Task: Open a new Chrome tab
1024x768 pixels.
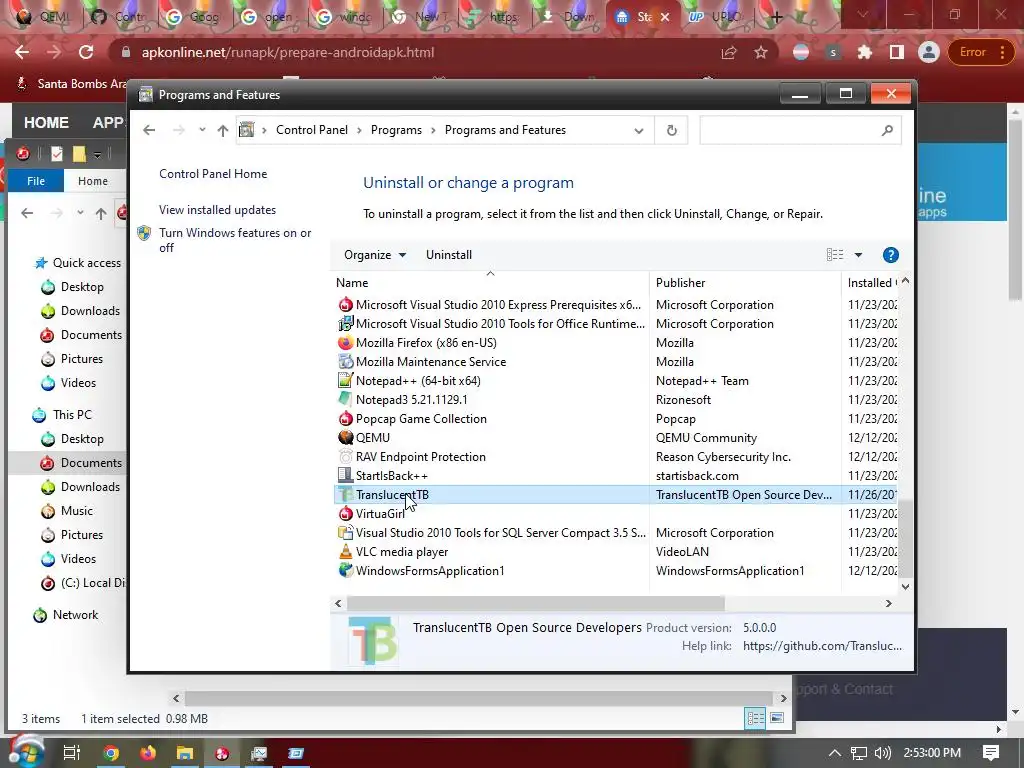Action: tap(776, 17)
